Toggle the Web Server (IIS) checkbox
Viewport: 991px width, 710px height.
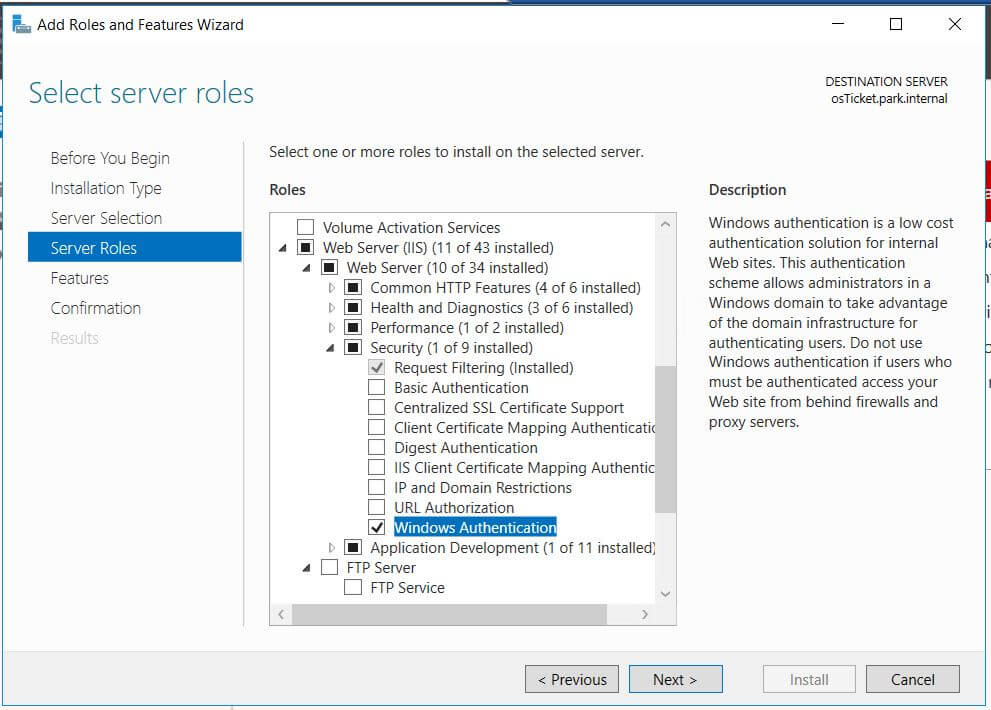[x=305, y=247]
